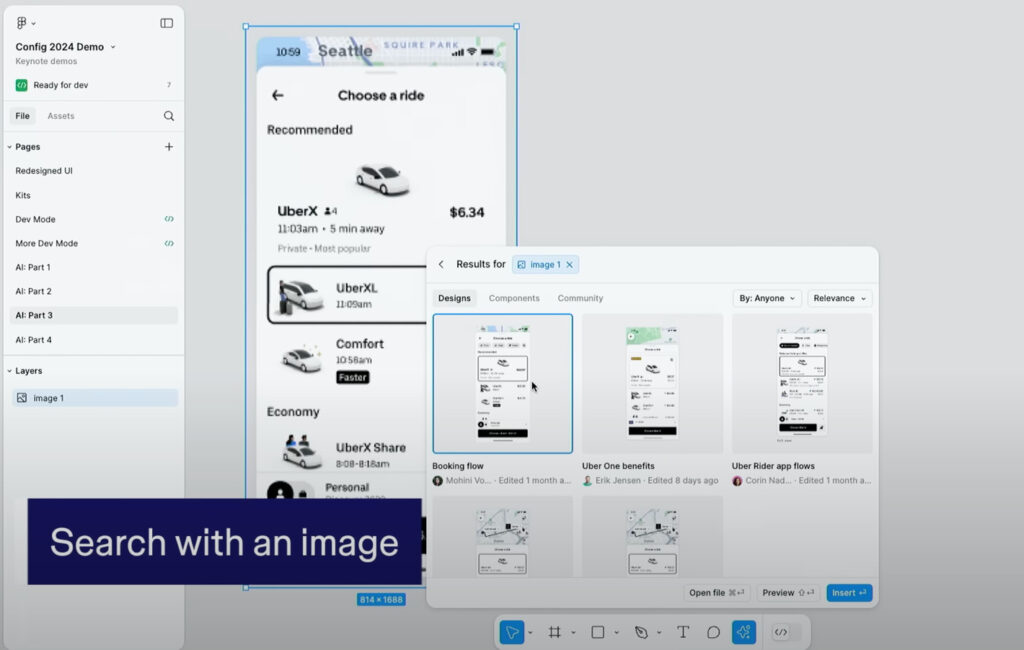
Task: Open the Pen tool options arrow
Action: [659, 632]
